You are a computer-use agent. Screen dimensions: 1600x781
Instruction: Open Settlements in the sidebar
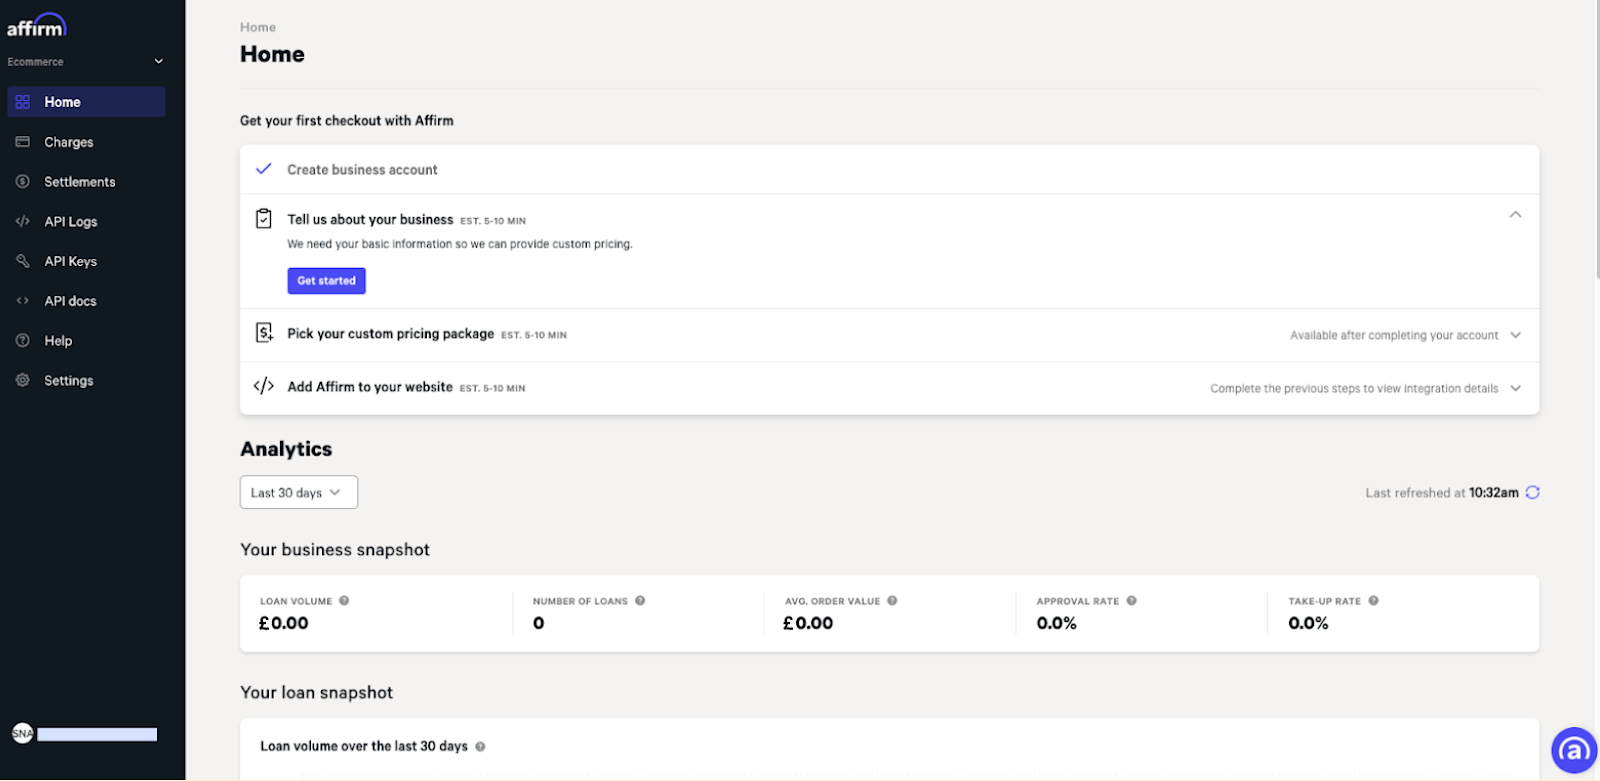coord(86,182)
